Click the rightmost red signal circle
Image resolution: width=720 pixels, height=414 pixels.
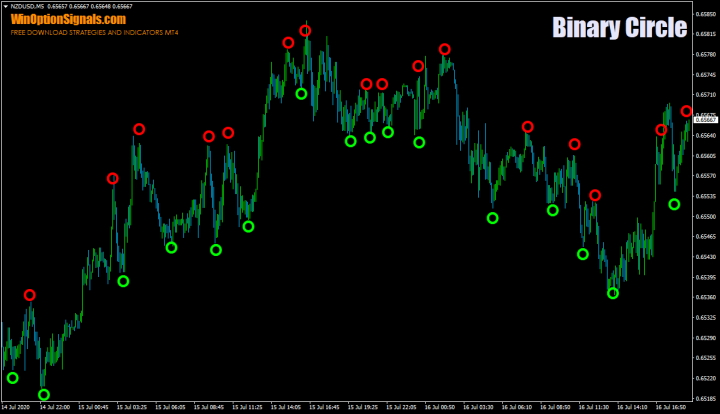tap(687, 111)
